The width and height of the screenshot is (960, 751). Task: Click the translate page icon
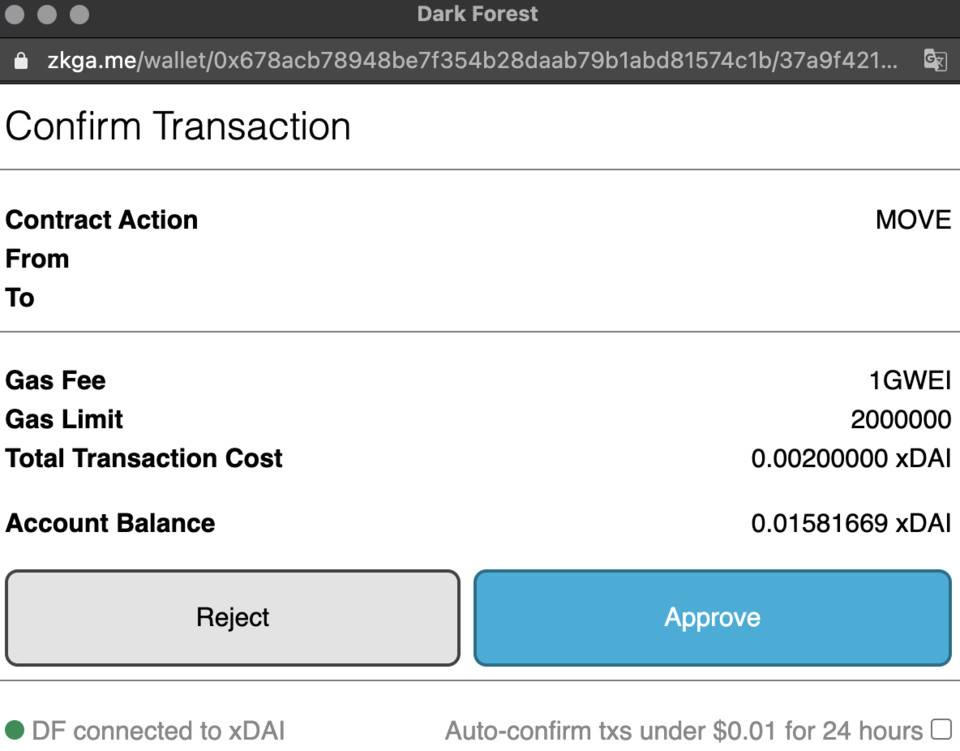(934, 60)
